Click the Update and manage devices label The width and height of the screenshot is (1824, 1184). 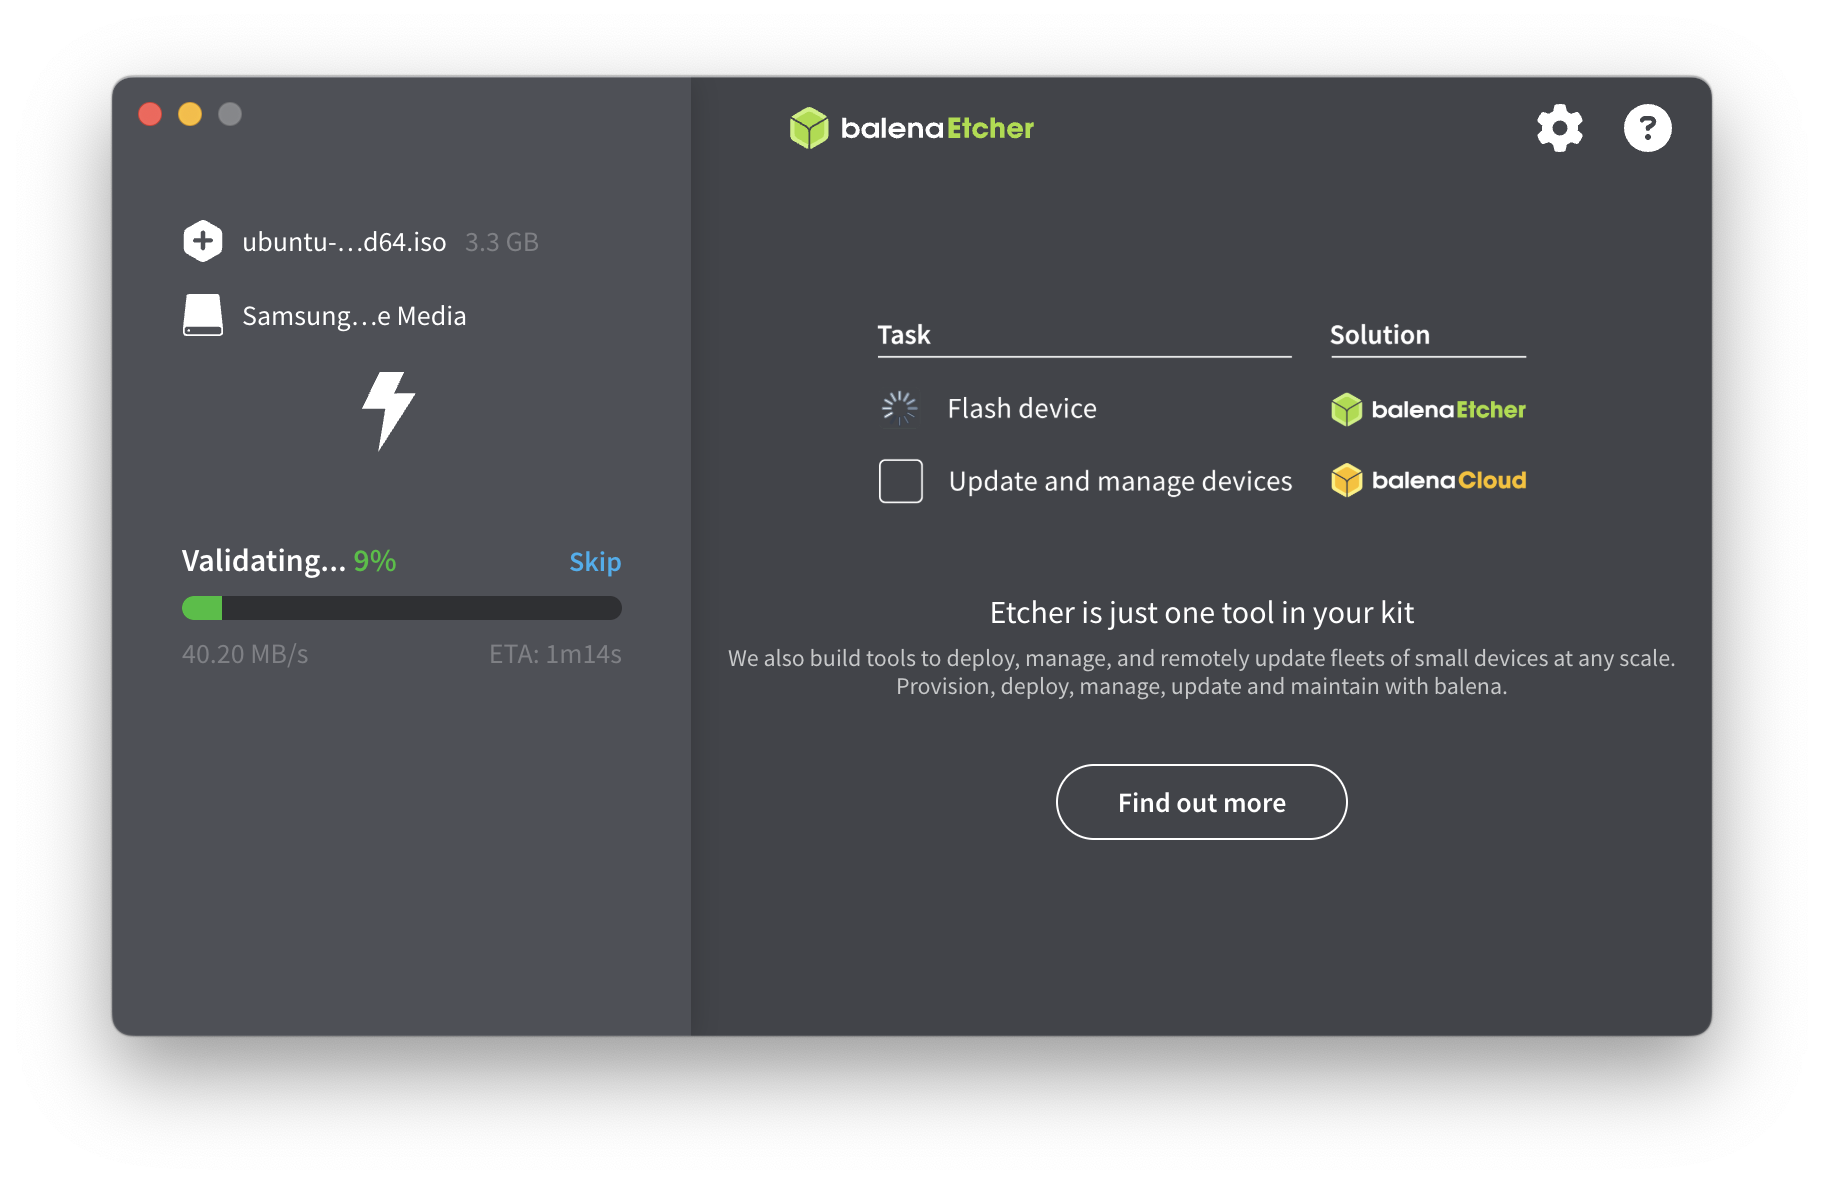(x=1120, y=481)
